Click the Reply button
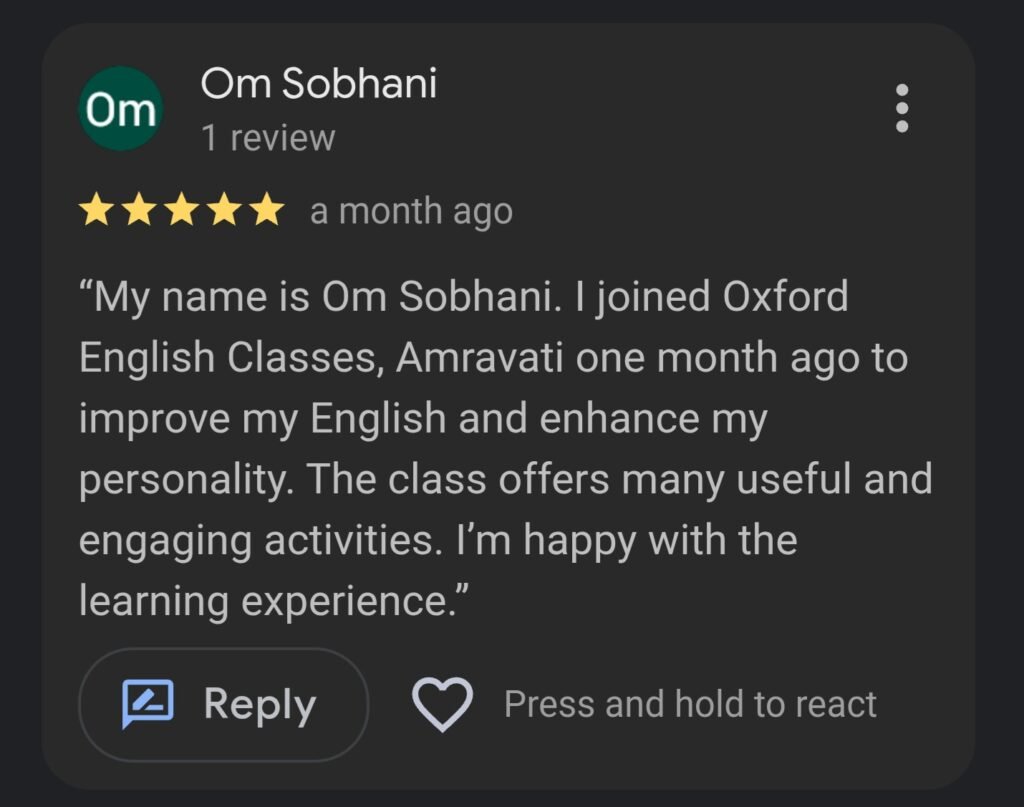 point(221,704)
